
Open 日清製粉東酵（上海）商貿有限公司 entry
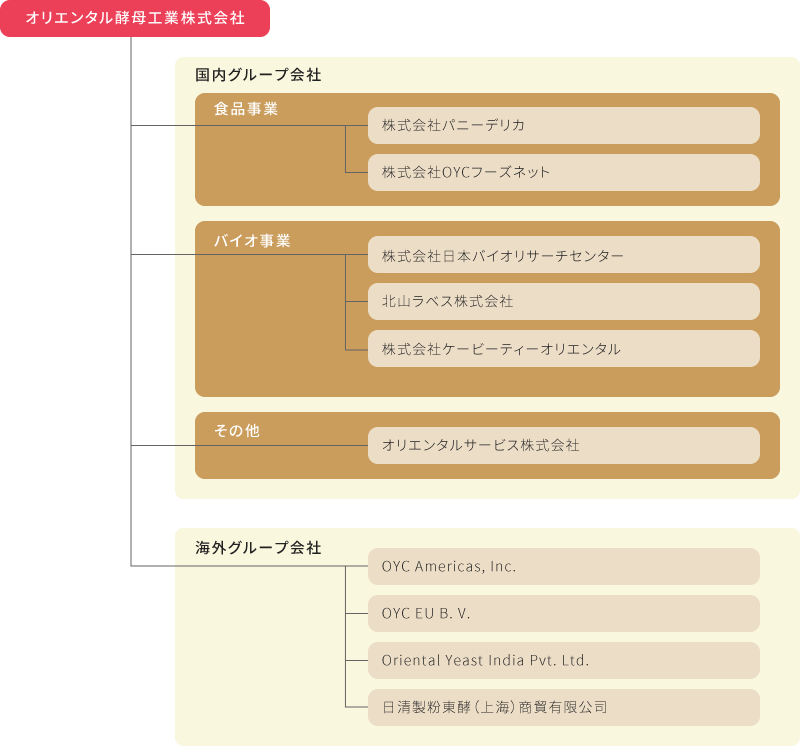pyautogui.click(x=563, y=707)
